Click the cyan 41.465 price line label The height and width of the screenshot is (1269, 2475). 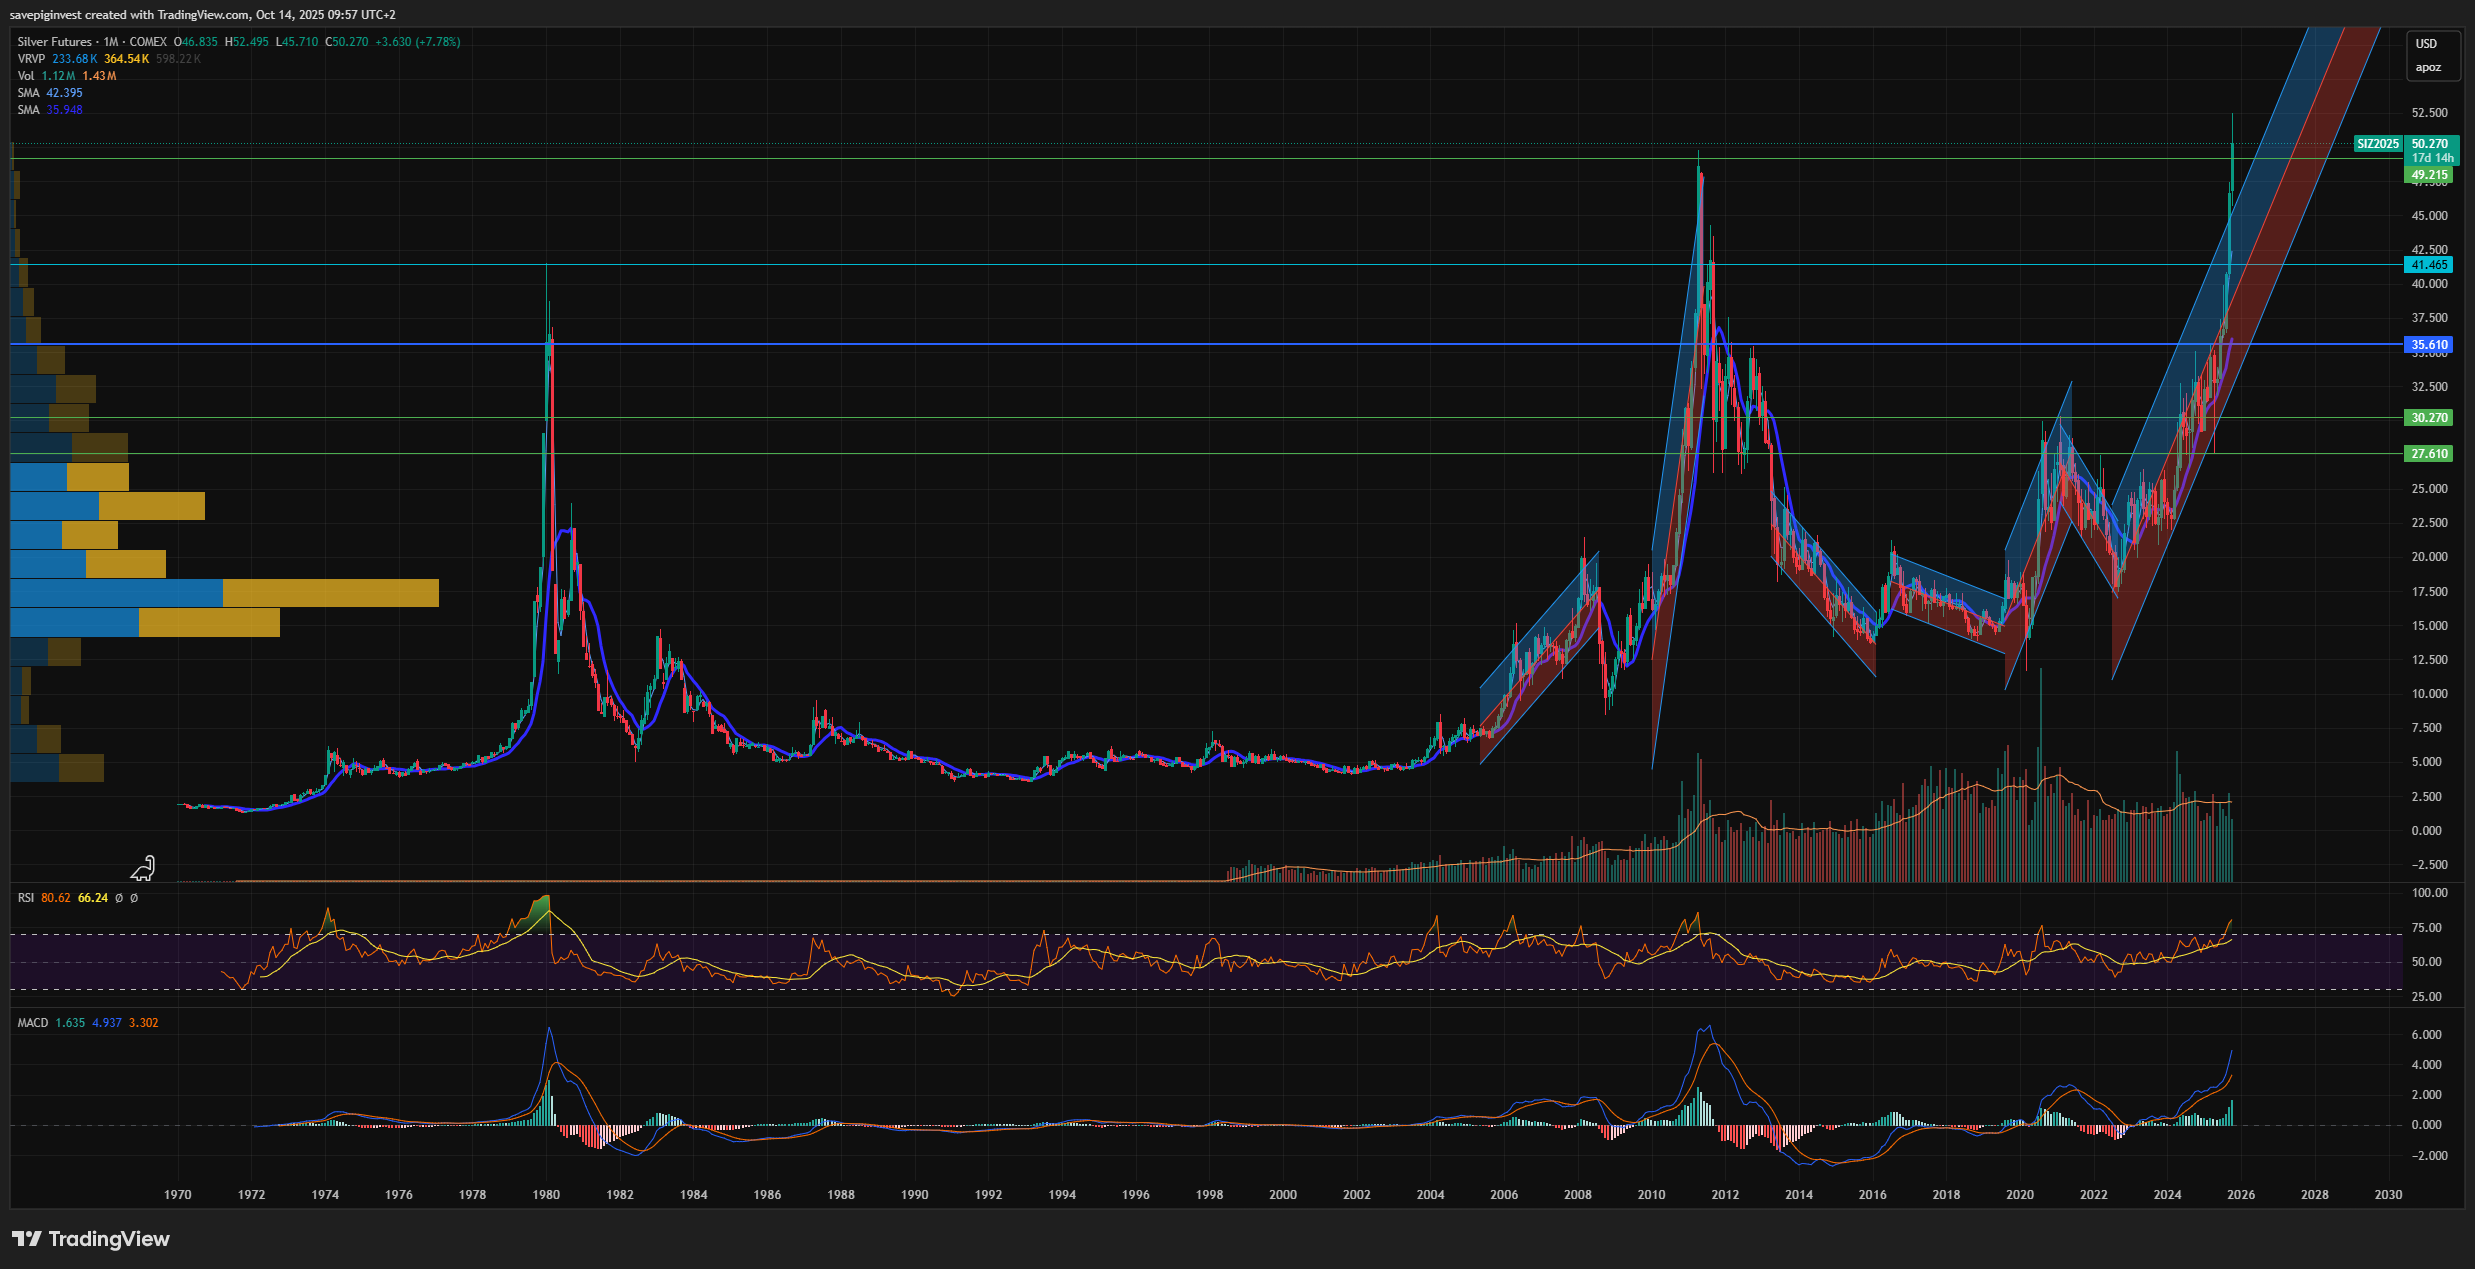pos(2429,265)
